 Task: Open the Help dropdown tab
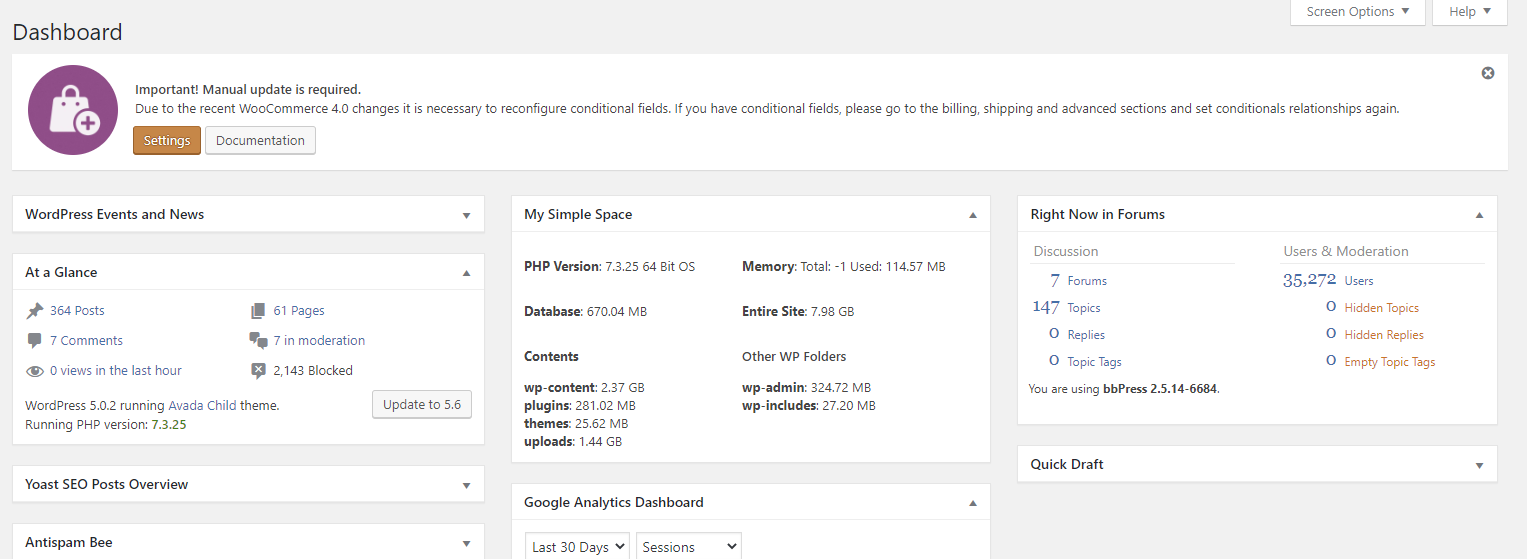(x=1469, y=12)
